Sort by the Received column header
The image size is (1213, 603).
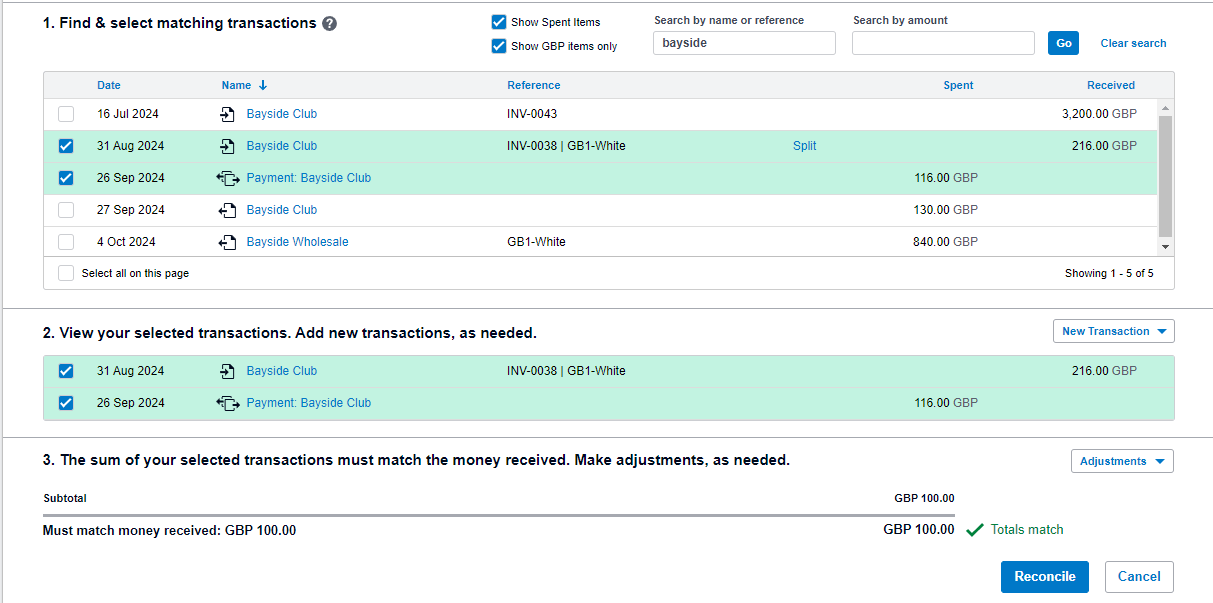pyautogui.click(x=1111, y=85)
